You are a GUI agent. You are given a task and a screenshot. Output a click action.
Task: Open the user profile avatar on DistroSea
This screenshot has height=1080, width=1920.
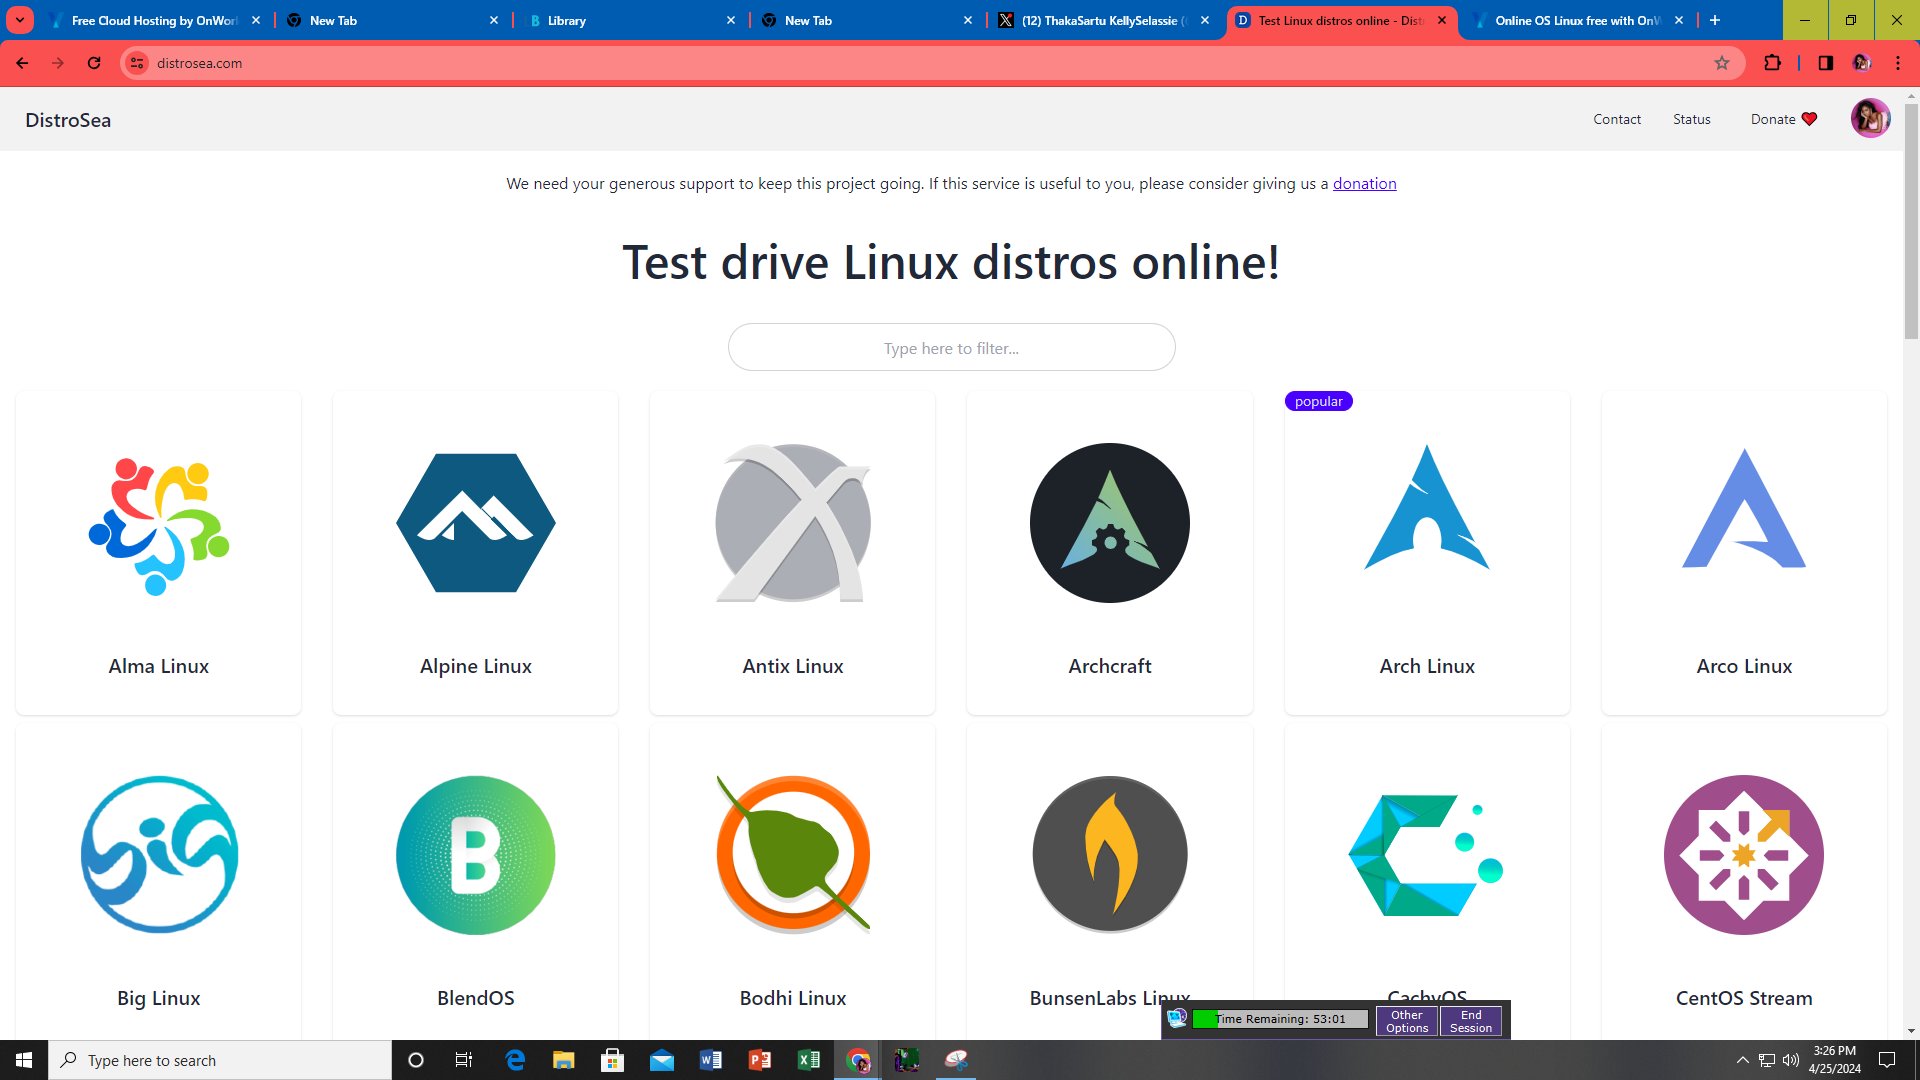coord(1870,119)
